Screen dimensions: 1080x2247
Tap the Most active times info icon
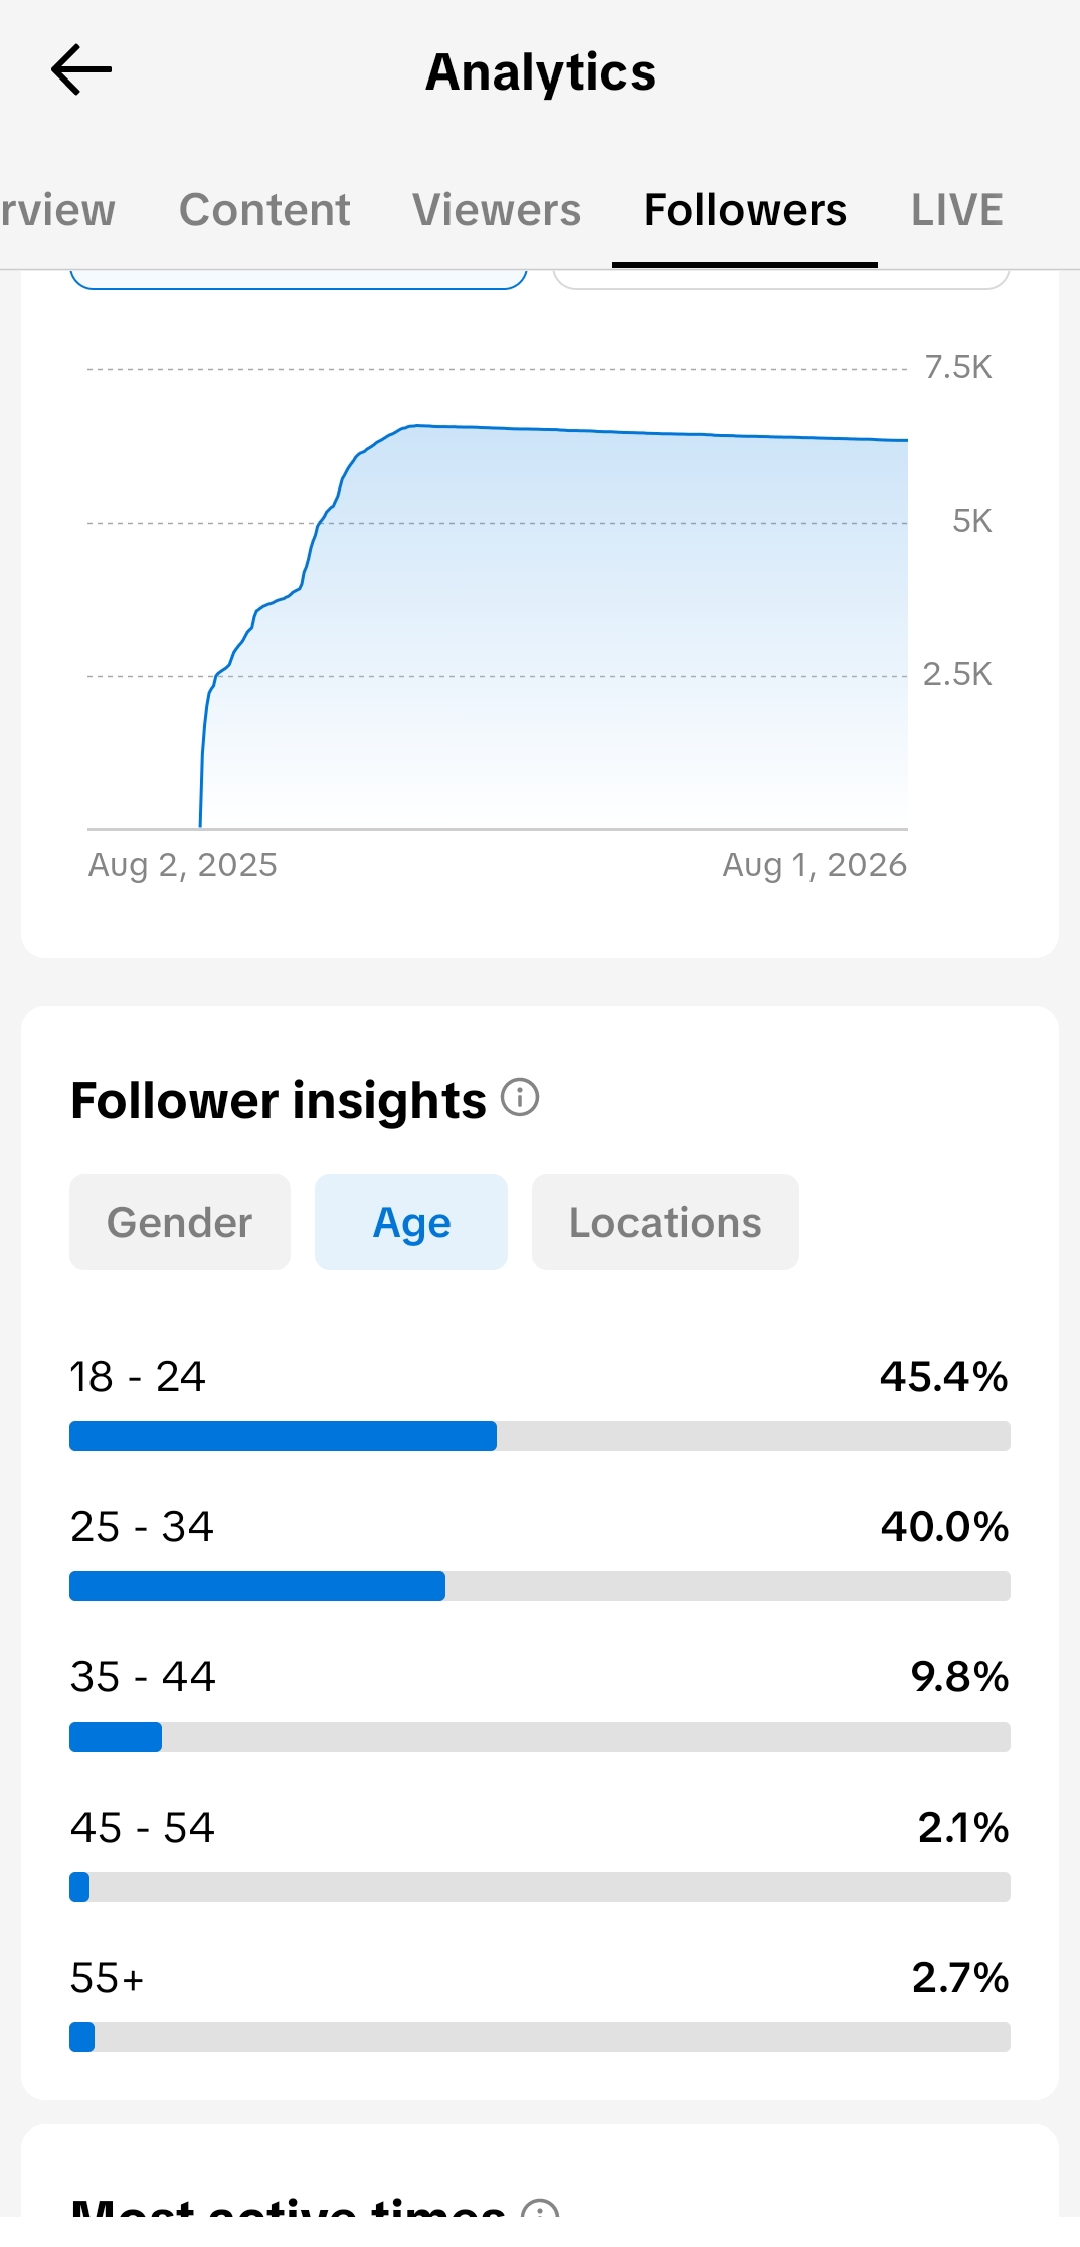[540, 2207]
